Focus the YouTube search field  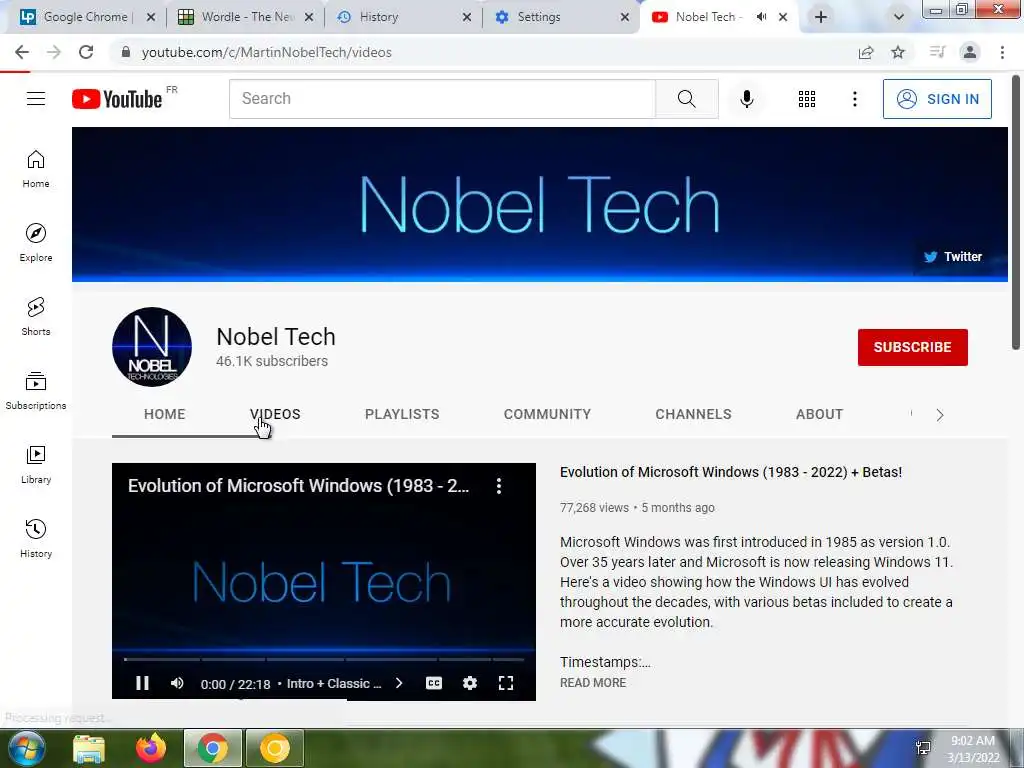coord(442,99)
